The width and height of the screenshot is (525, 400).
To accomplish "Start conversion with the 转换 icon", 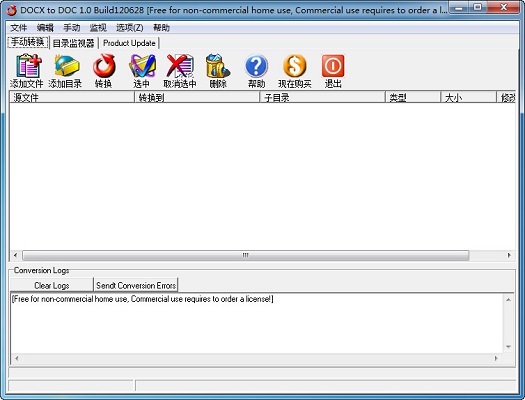I will [103, 71].
